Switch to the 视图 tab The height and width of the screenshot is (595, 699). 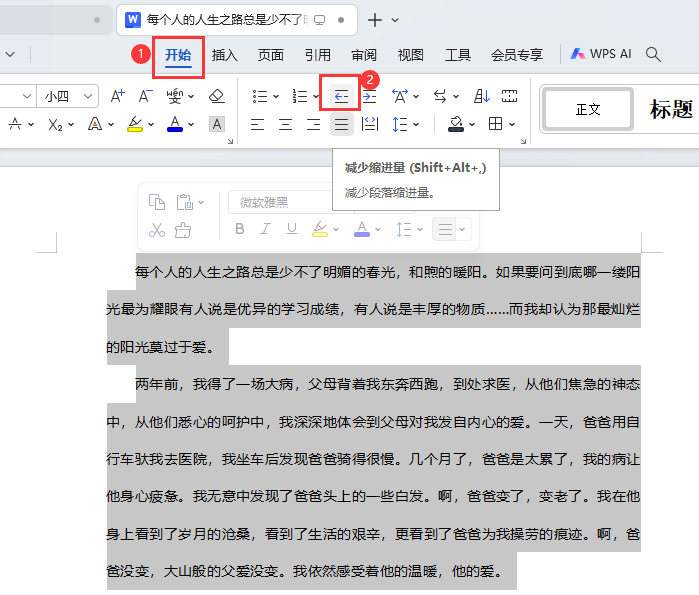tap(411, 55)
